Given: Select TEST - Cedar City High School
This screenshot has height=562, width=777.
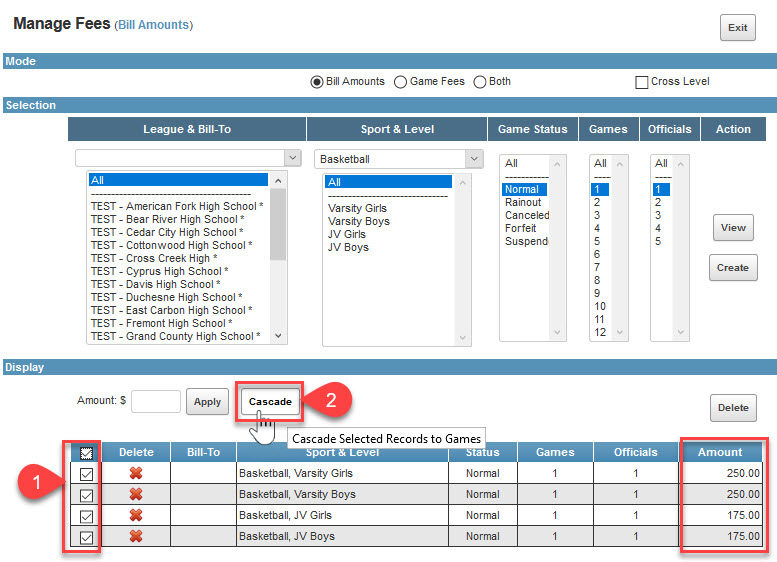Looking at the screenshot, I should 167,232.
